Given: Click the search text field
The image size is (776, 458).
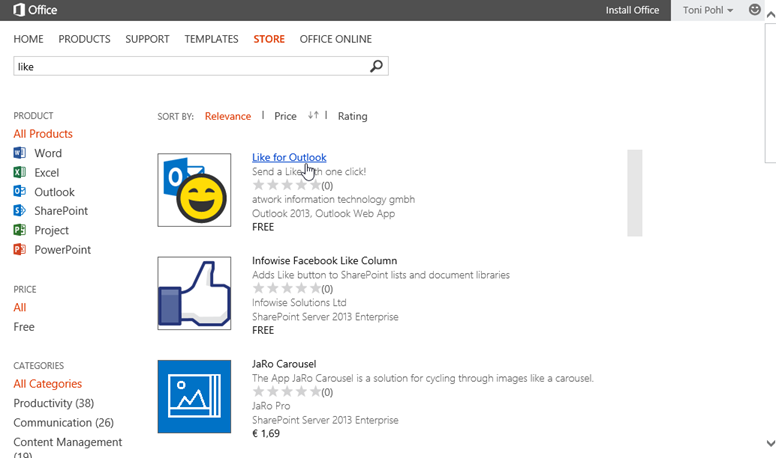Looking at the screenshot, I should [x=190, y=67].
